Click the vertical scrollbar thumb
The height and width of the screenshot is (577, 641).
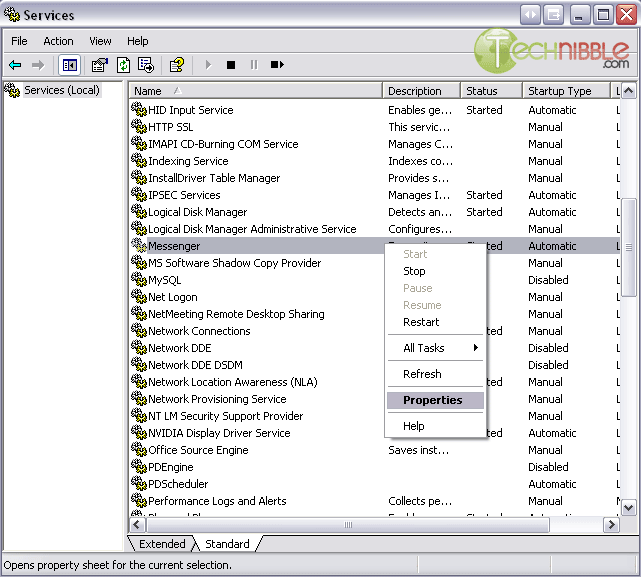click(629, 247)
